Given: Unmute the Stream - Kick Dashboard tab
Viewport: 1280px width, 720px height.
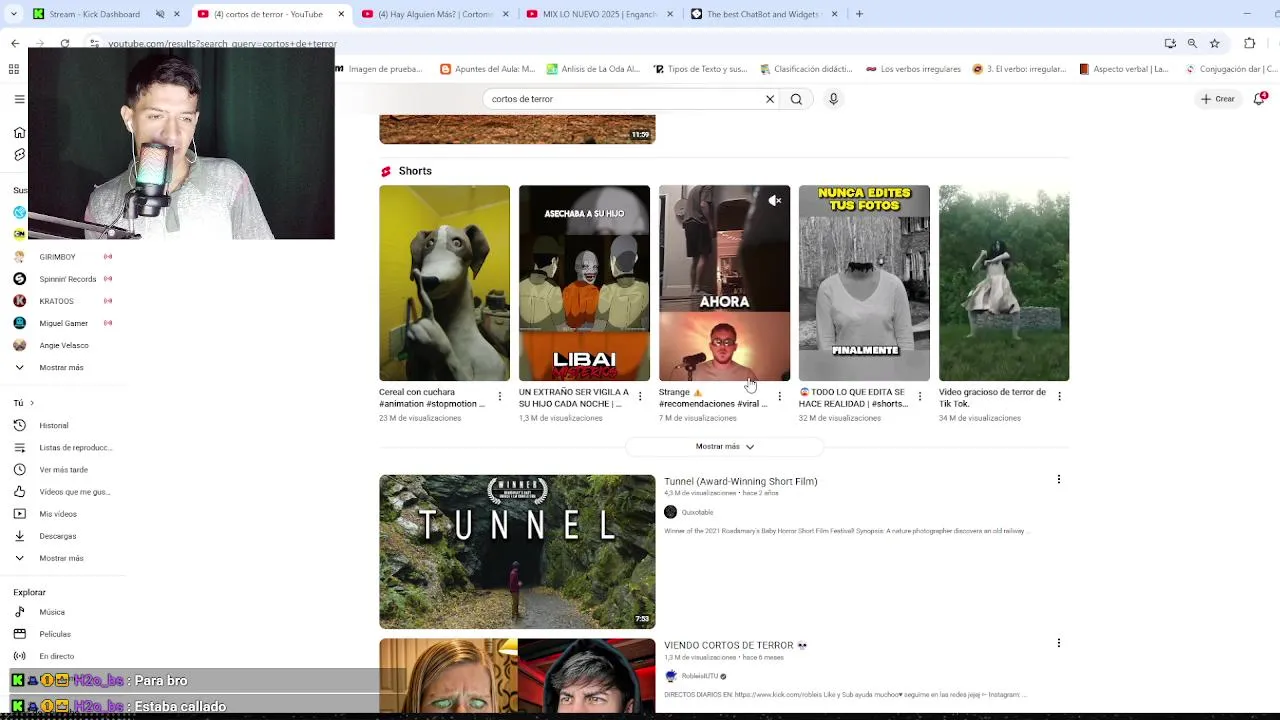Looking at the screenshot, I should coord(159,14).
